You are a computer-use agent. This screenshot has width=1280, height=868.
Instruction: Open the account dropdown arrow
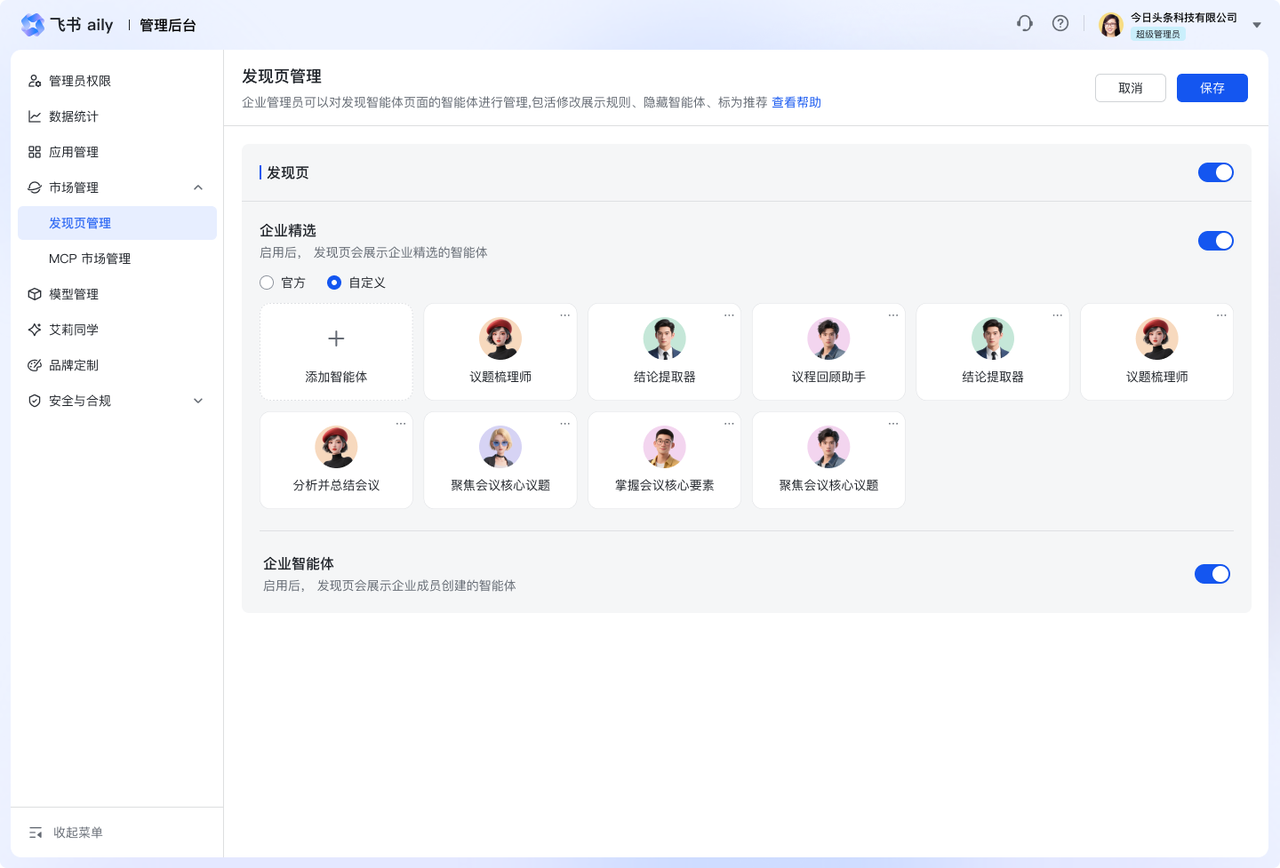pos(1257,25)
